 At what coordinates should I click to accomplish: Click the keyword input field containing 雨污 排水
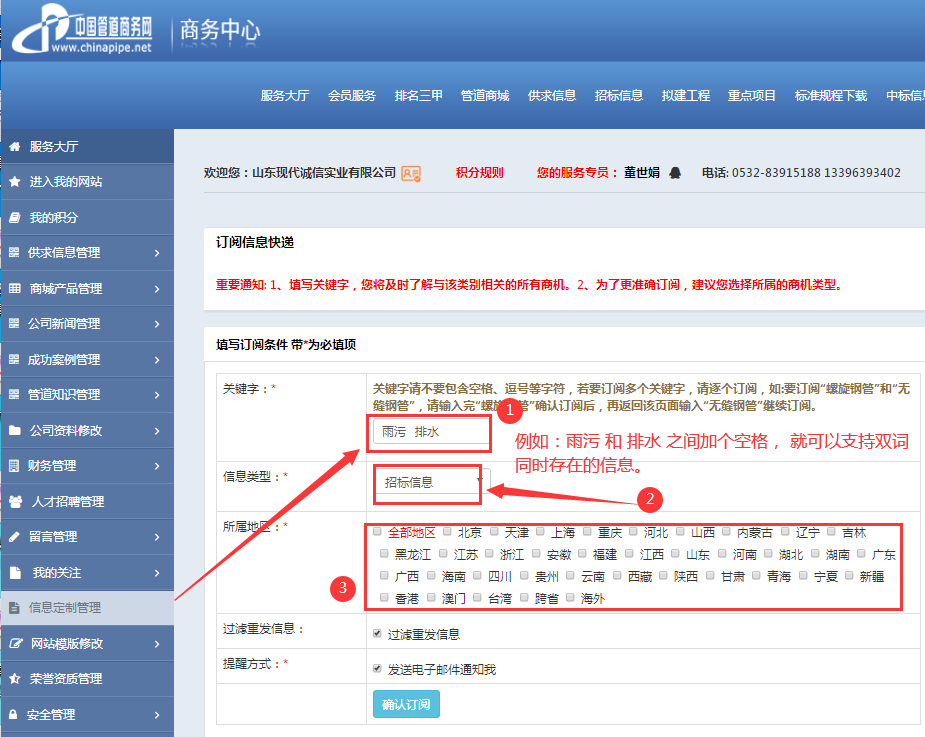pyautogui.click(x=430, y=432)
